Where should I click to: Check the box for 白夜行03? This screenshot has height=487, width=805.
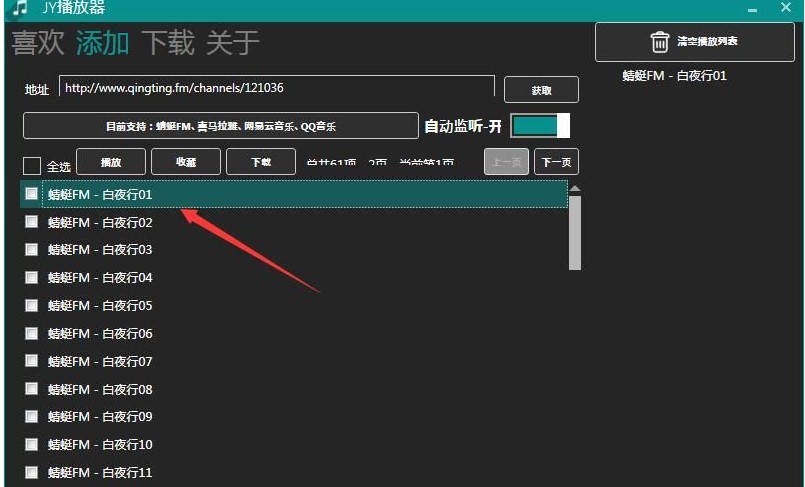click(31, 249)
